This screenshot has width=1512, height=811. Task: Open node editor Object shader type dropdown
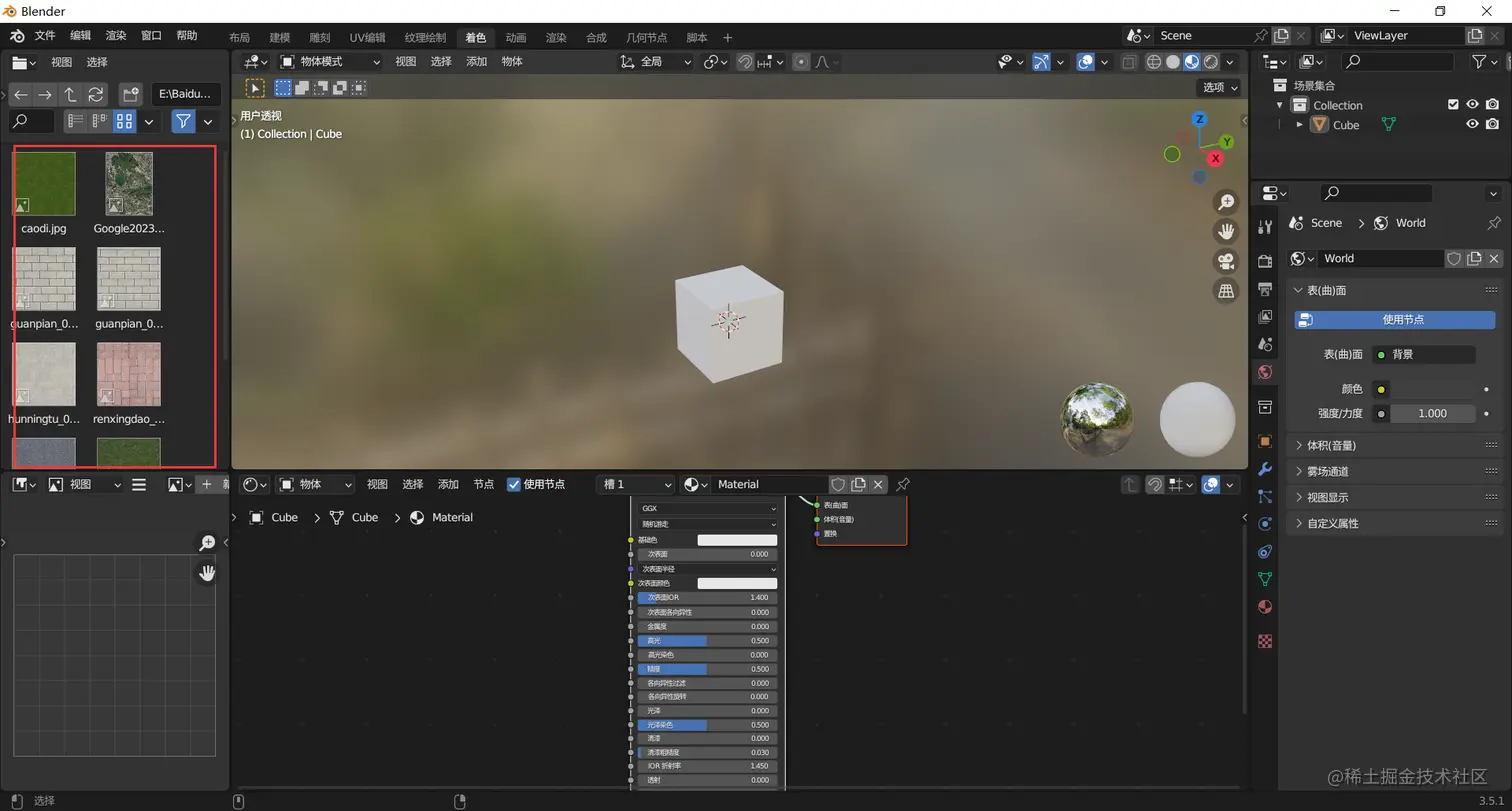pyautogui.click(x=316, y=484)
